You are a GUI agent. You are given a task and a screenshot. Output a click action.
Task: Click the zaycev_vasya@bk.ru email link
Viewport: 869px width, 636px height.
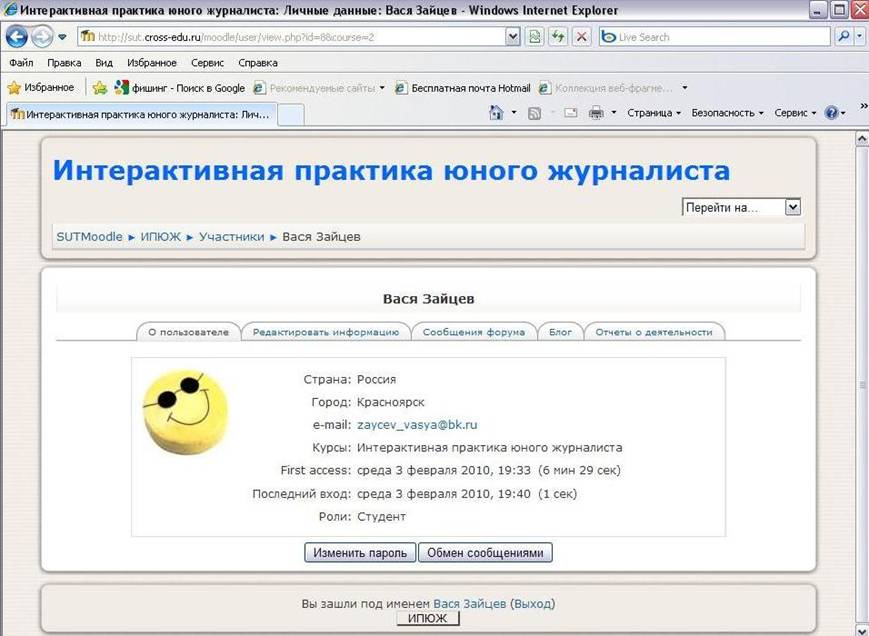coord(417,425)
